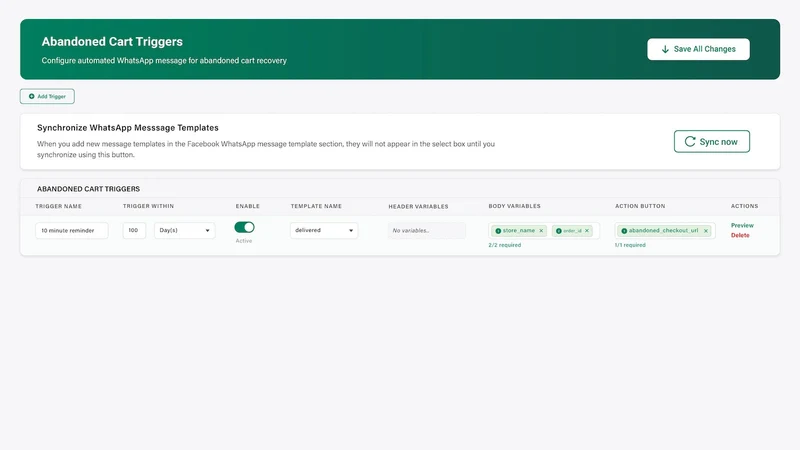Open the 'delivered' template name dropdown
The image size is (800, 450).
click(324, 230)
